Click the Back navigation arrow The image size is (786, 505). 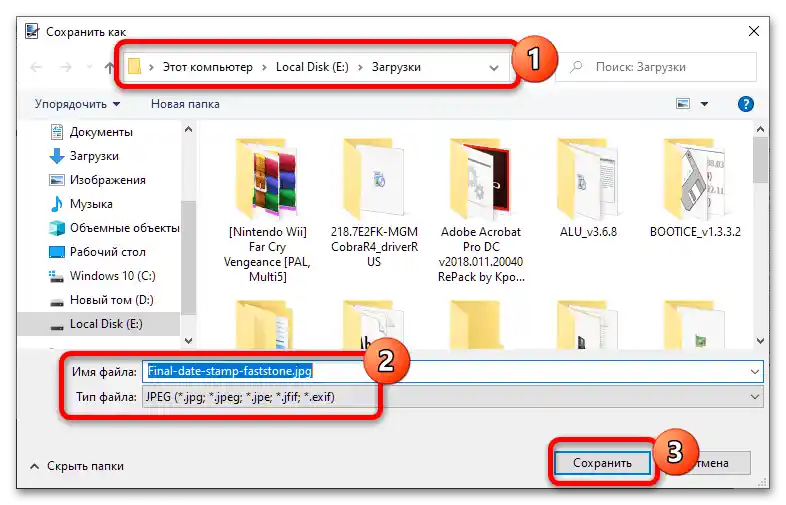tap(36, 67)
